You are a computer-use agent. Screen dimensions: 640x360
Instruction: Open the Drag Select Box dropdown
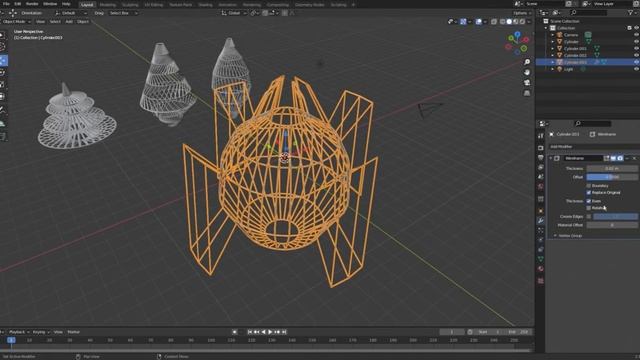[x=123, y=13]
